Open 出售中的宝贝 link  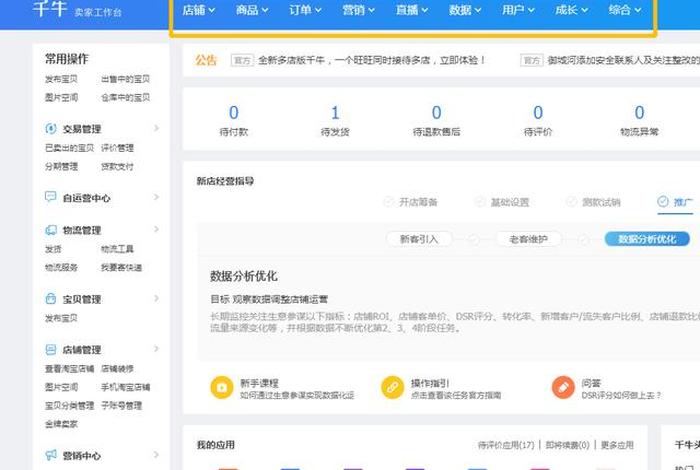pyautogui.click(x=125, y=79)
